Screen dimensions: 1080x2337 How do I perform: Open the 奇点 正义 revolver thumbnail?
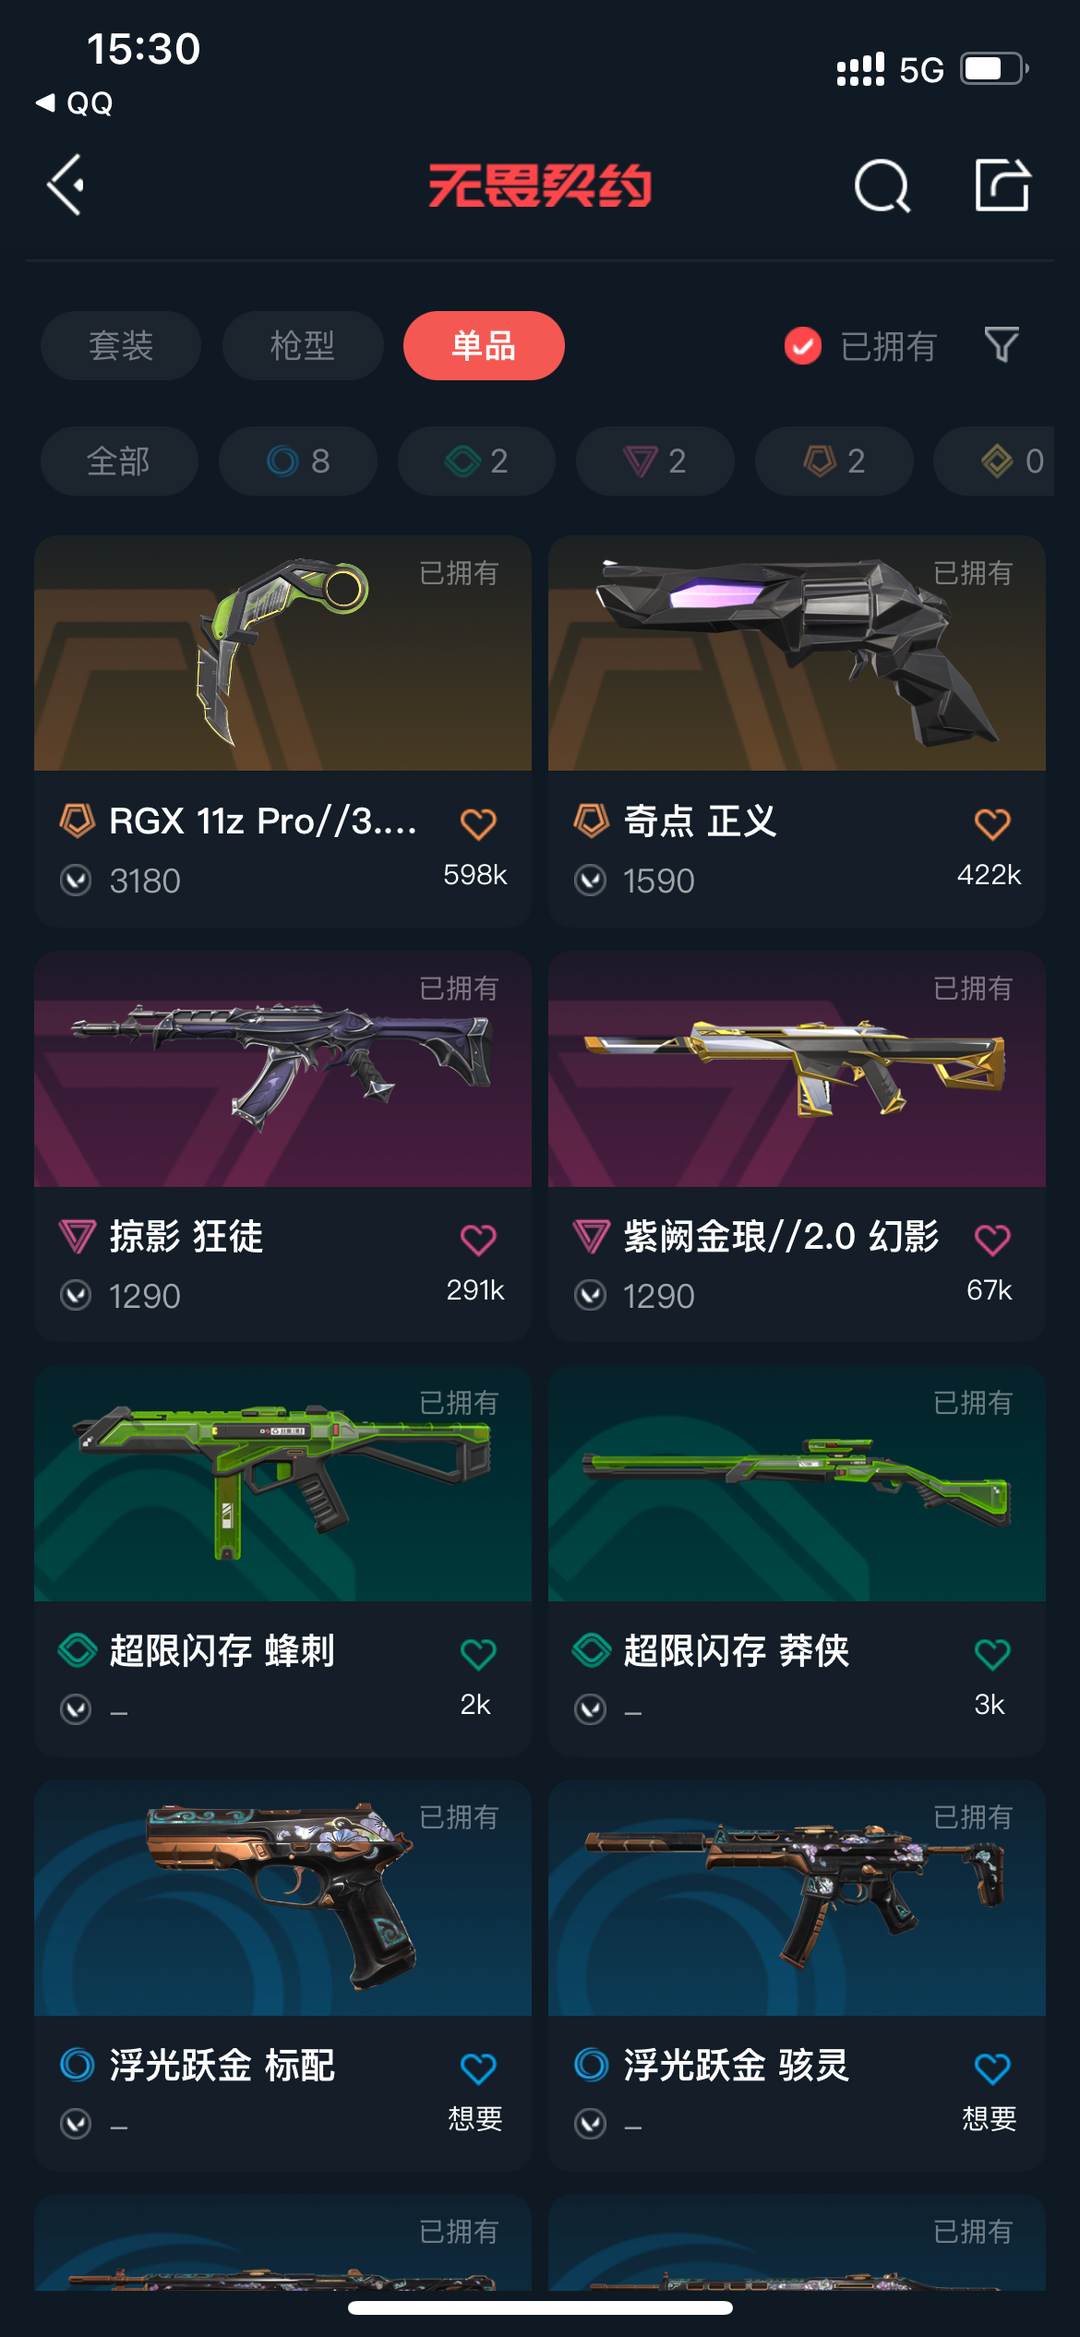click(797, 653)
